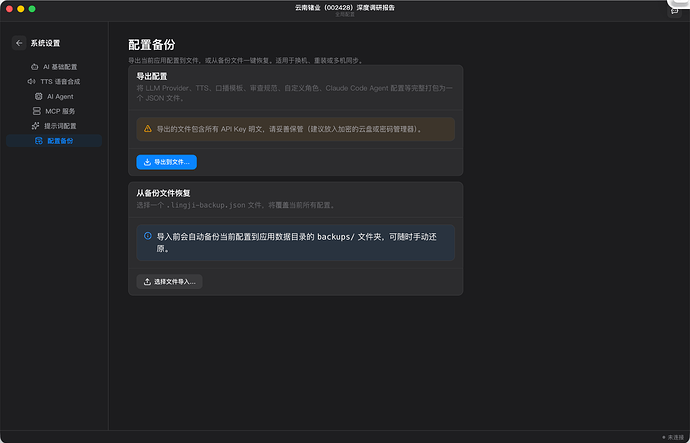Viewport: 690px width, 443px height.
Task: Click the .lingji-backup.json description text
Action: click(235, 205)
